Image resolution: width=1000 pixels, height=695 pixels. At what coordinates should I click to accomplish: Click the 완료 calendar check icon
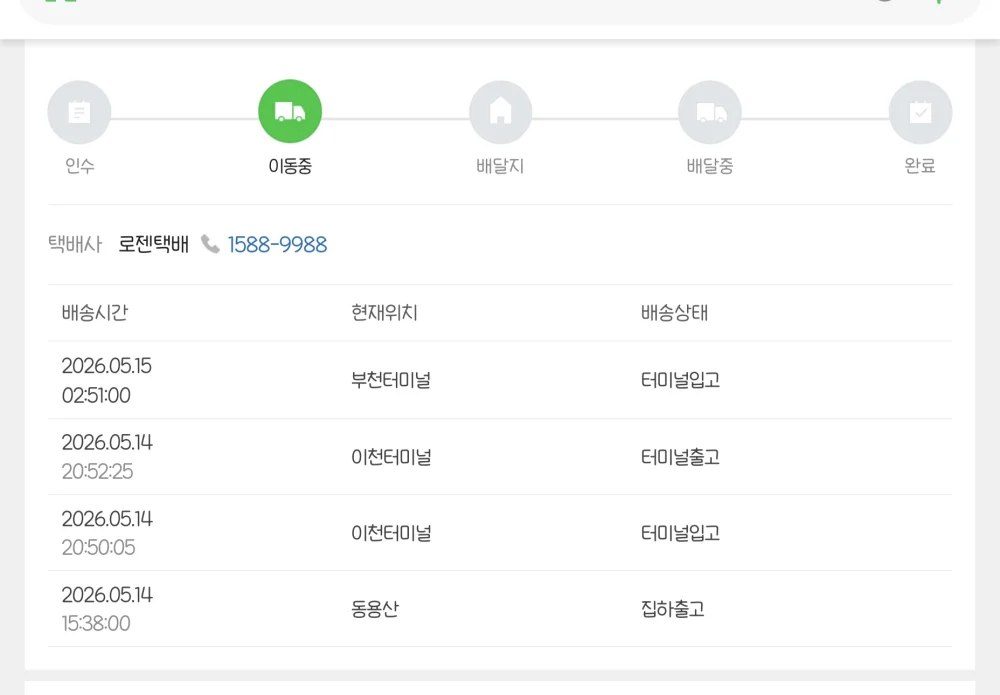pos(920,112)
